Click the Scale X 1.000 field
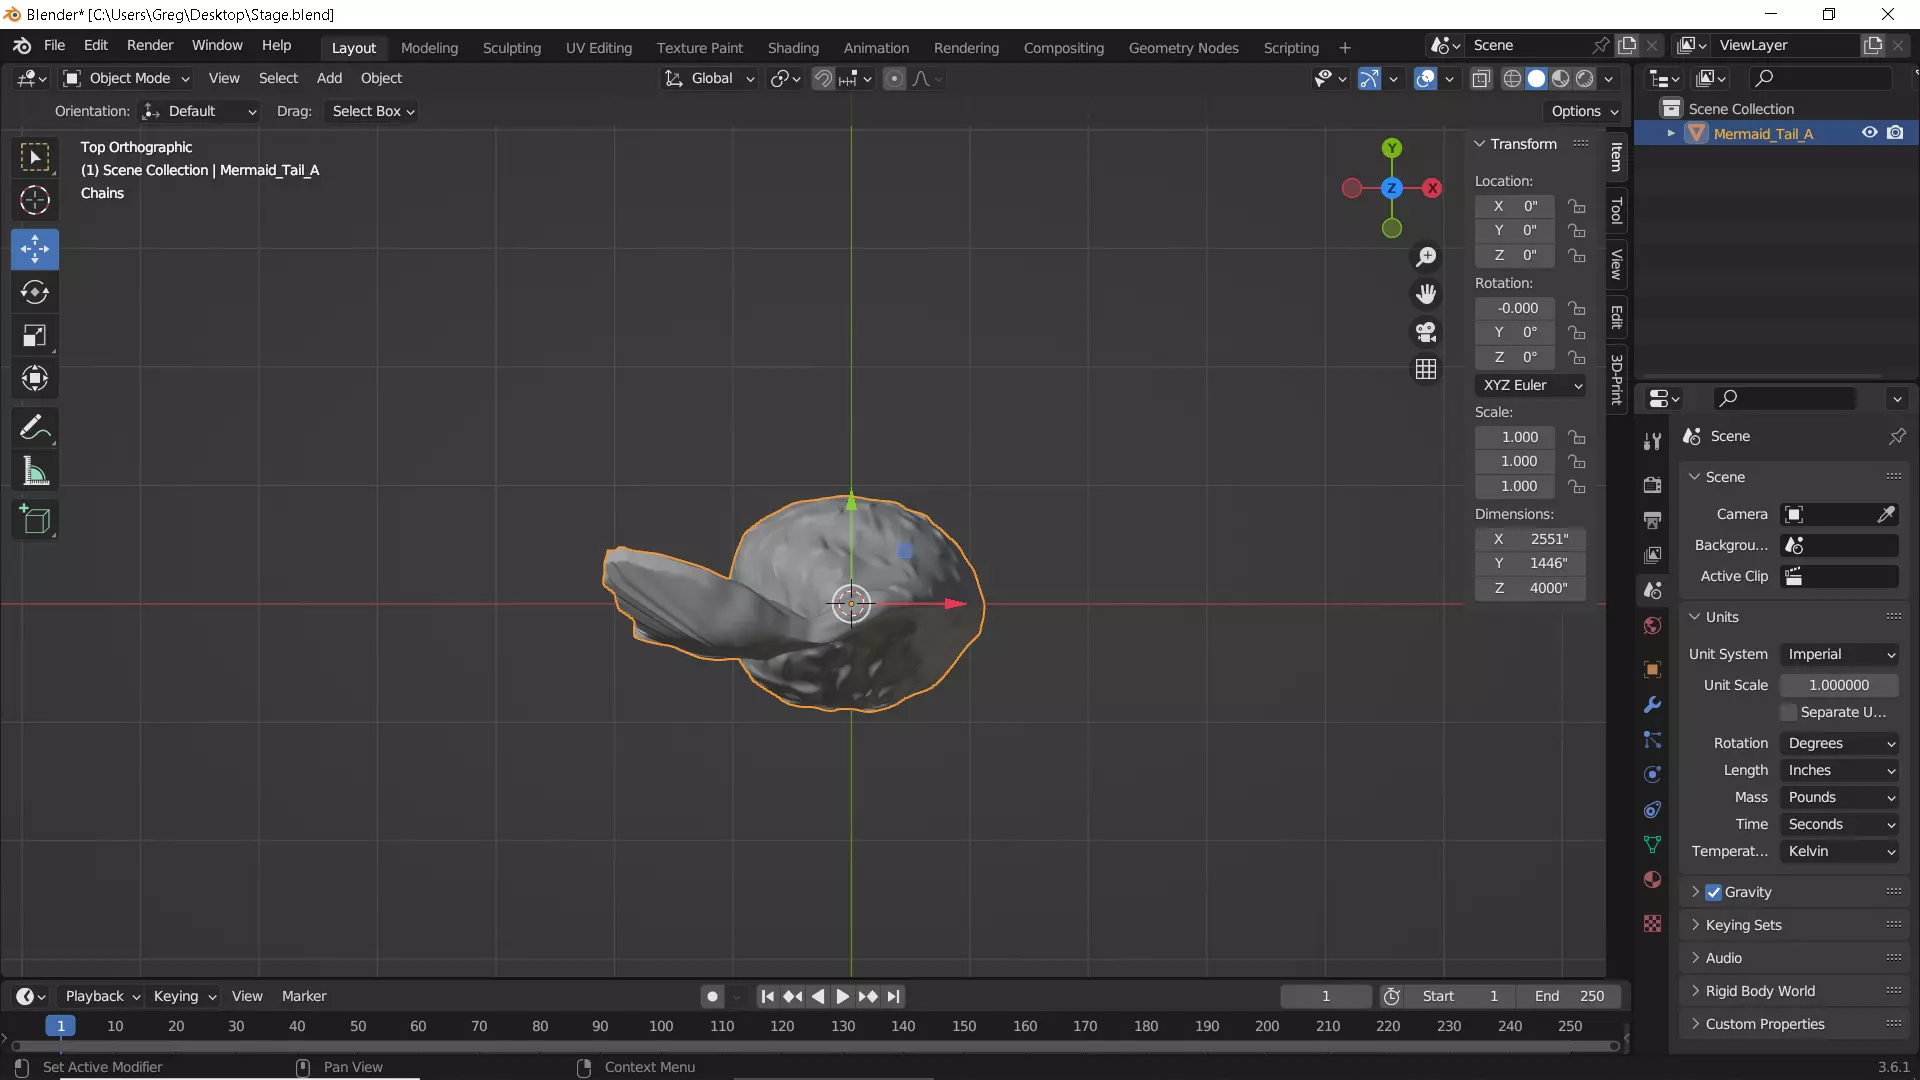This screenshot has width=1920, height=1080. pos(1516,437)
